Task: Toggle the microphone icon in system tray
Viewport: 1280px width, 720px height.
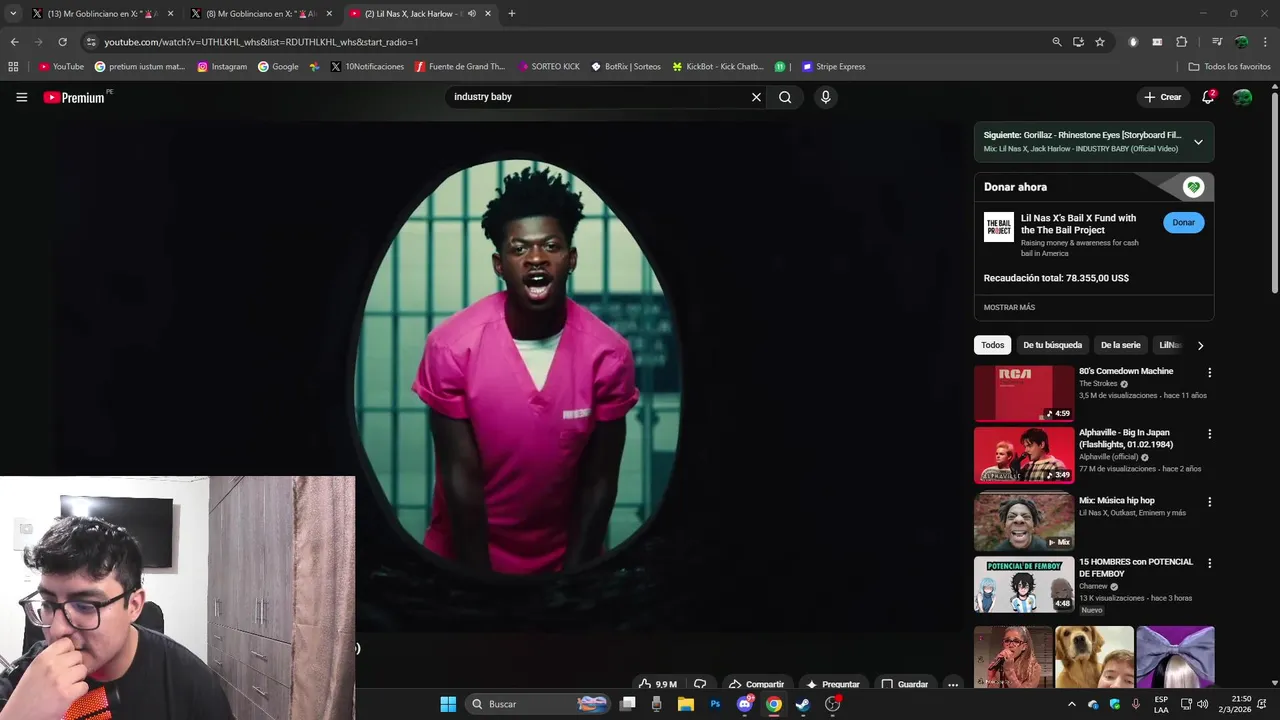Action: (1136, 704)
